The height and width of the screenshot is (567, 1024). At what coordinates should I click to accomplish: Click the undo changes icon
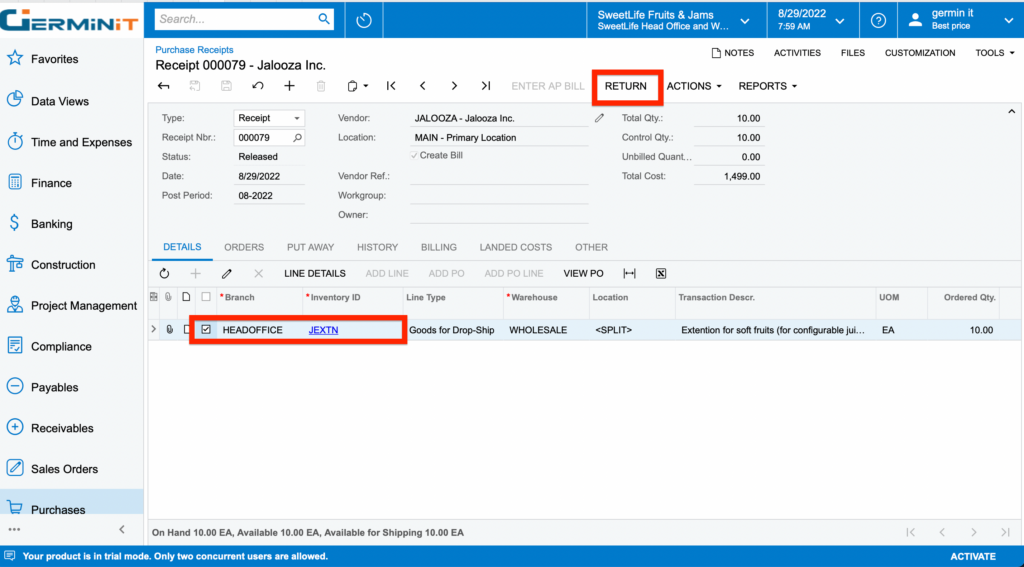[x=258, y=86]
